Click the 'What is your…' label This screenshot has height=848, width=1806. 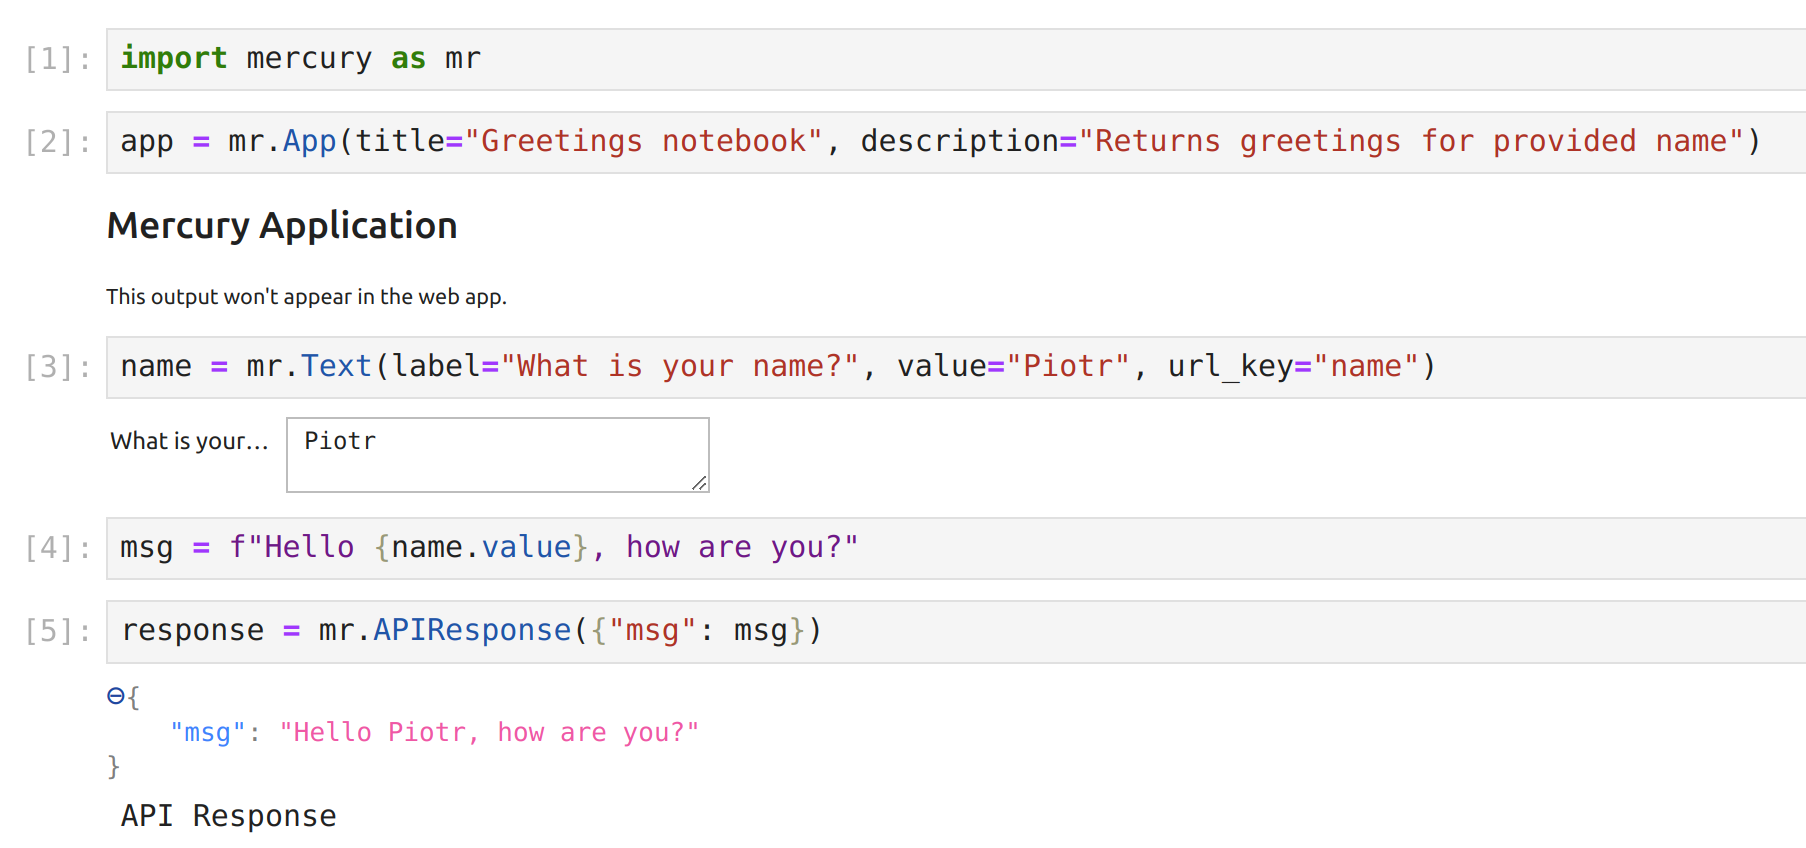coord(189,441)
